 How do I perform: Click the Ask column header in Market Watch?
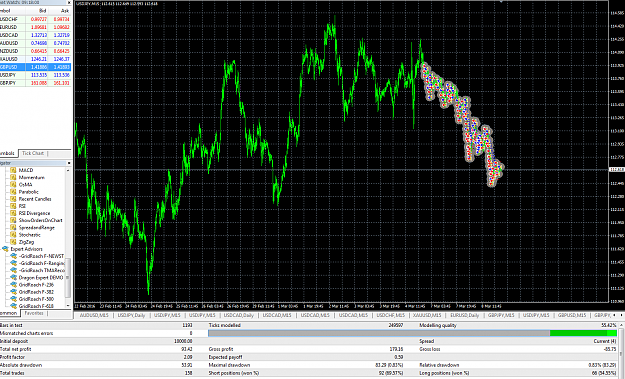(x=60, y=11)
